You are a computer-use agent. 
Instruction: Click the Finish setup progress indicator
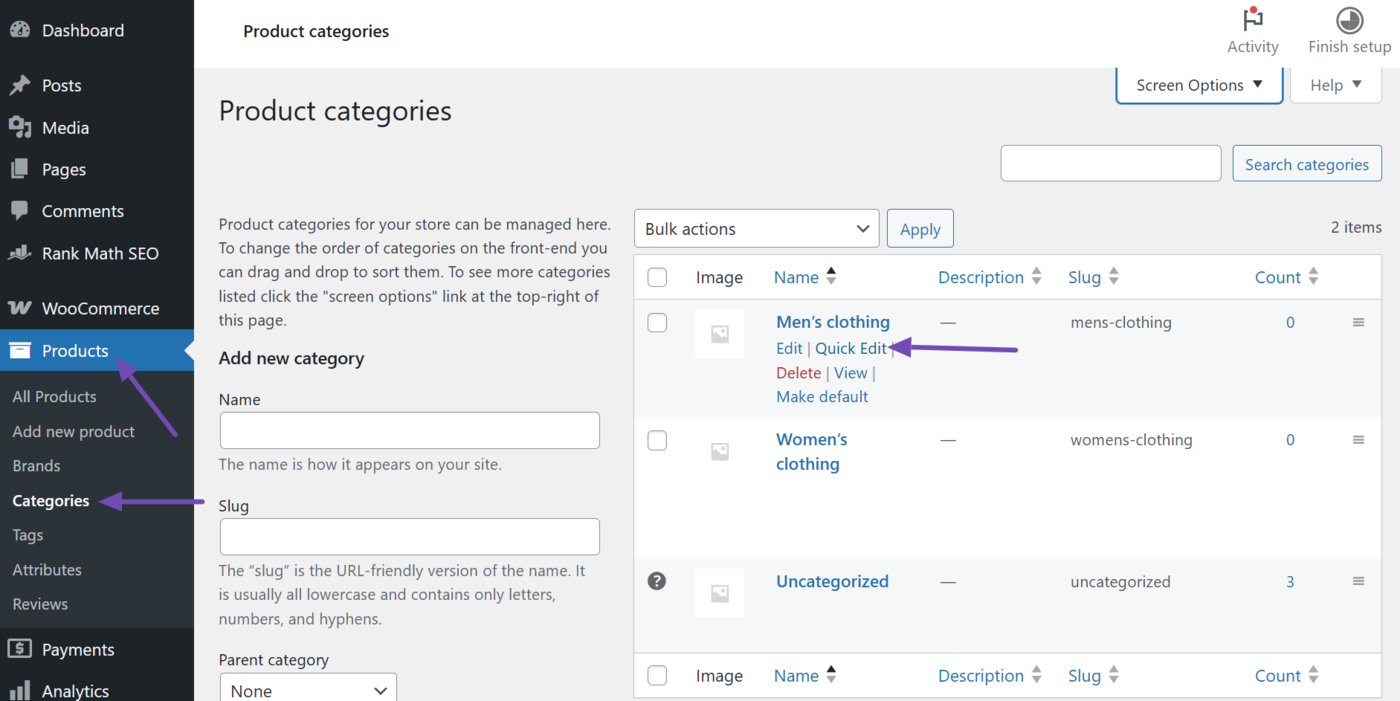point(1349,19)
